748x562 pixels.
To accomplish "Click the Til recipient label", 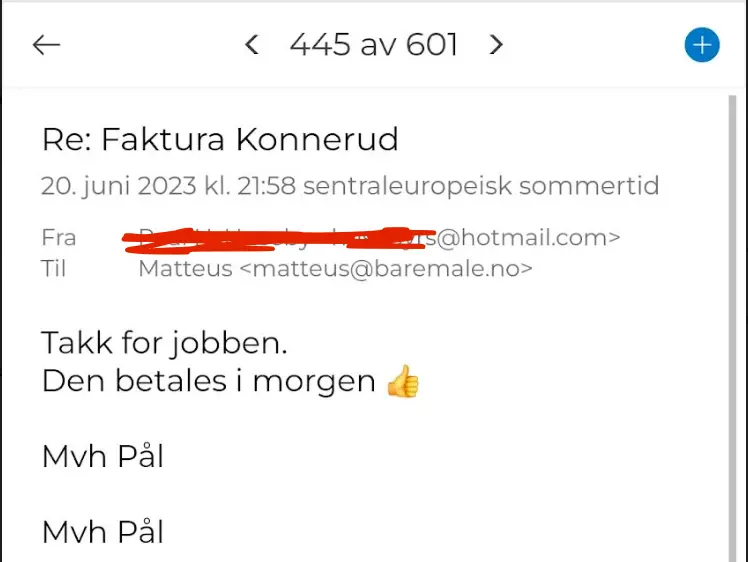I will [53, 269].
